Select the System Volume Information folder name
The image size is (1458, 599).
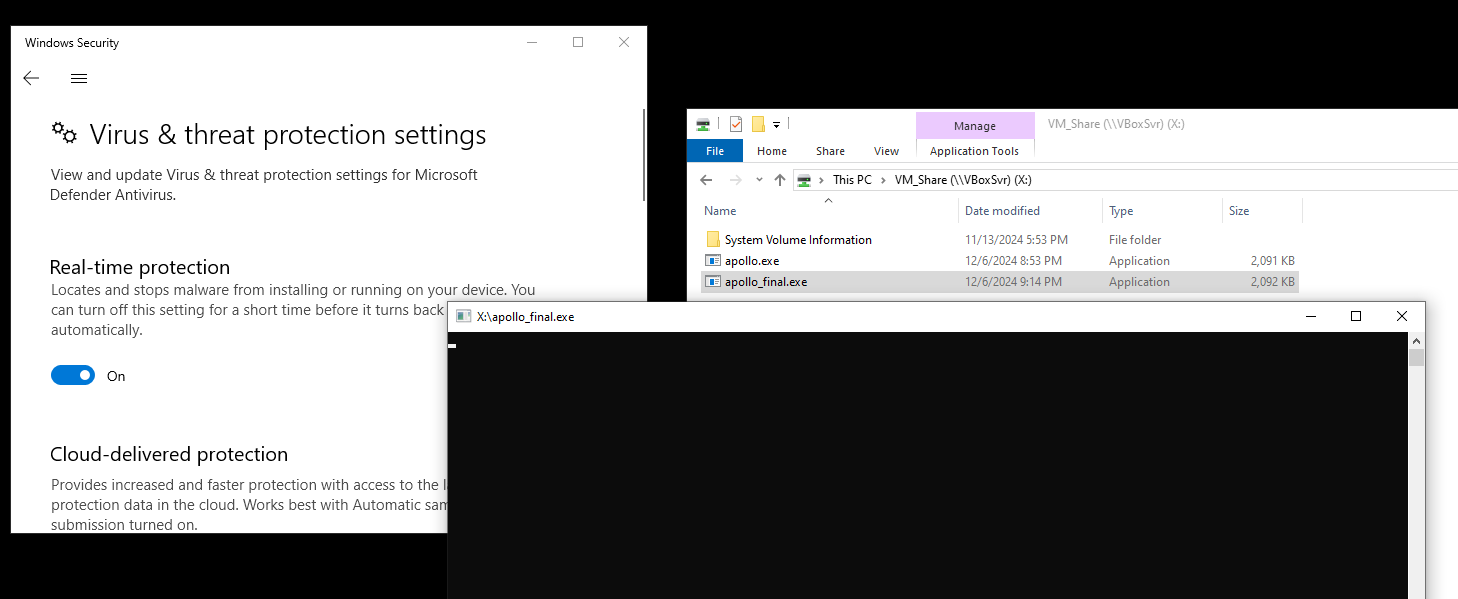click(x=798, y=240)
